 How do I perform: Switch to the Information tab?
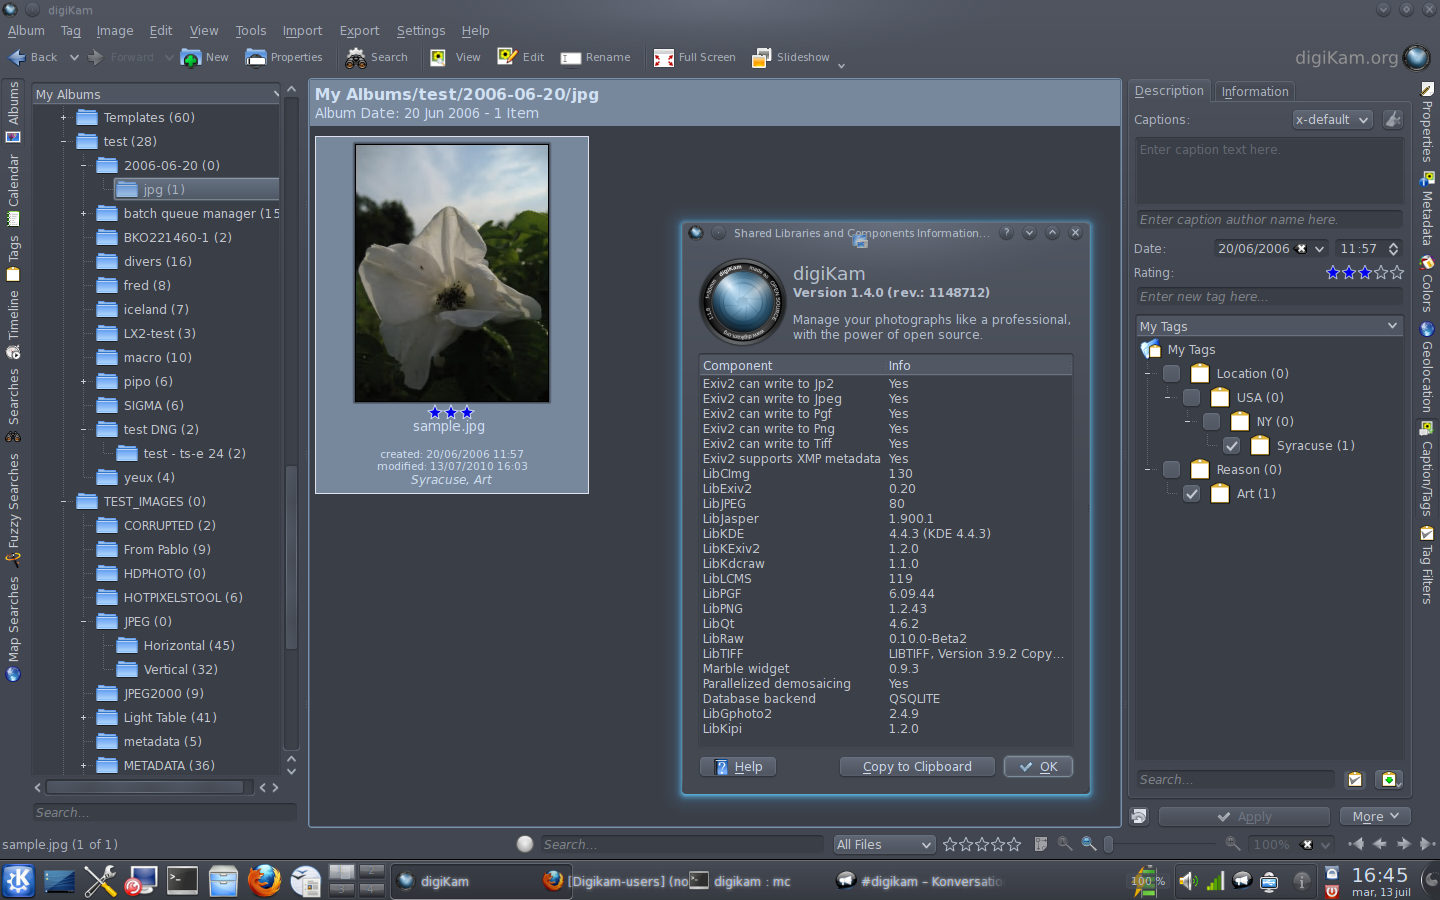tap(1254, 91)
